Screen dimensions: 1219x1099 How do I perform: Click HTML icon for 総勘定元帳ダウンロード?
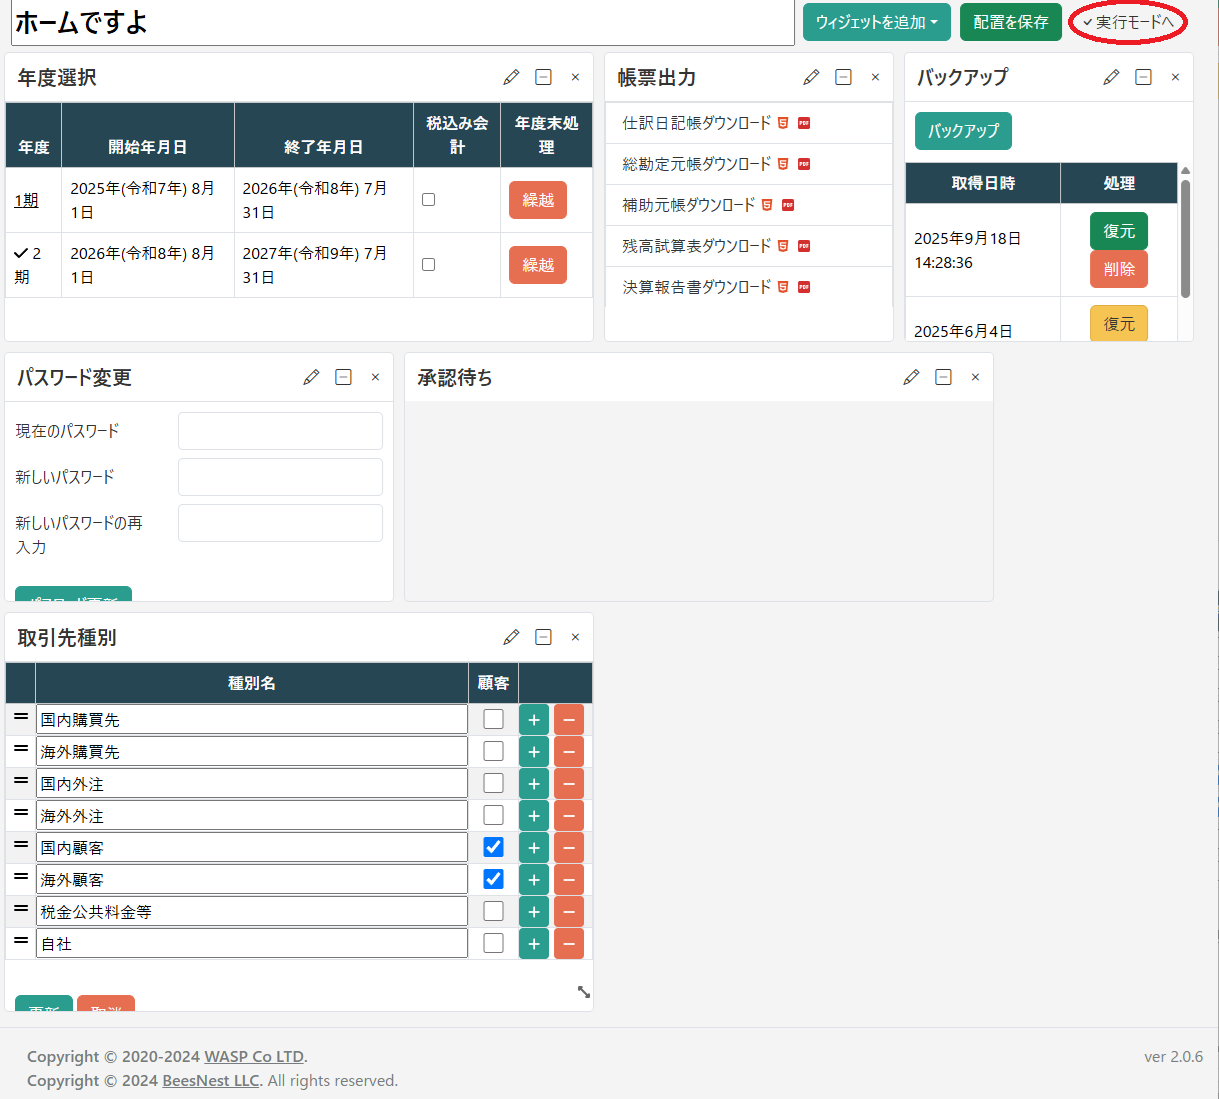coord(783,164)
